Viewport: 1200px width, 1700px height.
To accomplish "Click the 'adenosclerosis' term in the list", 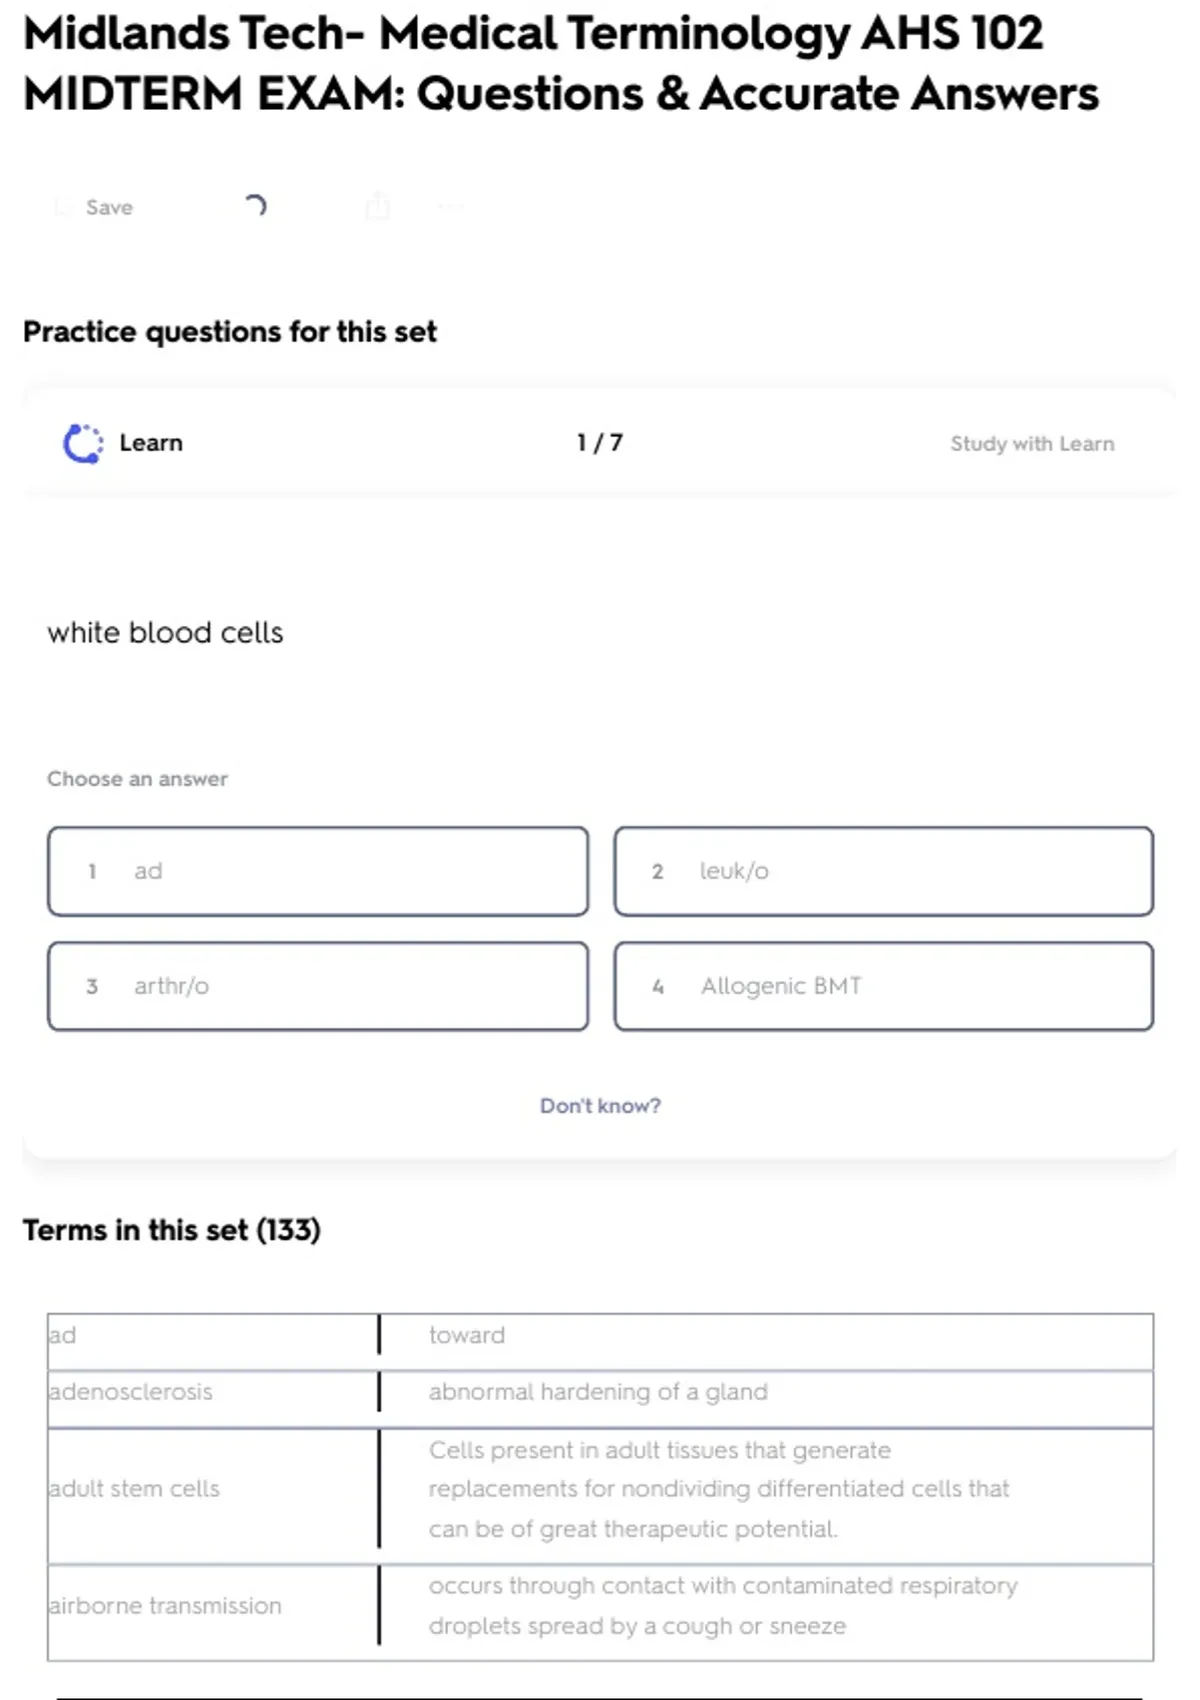I will tap(131, 1391).
